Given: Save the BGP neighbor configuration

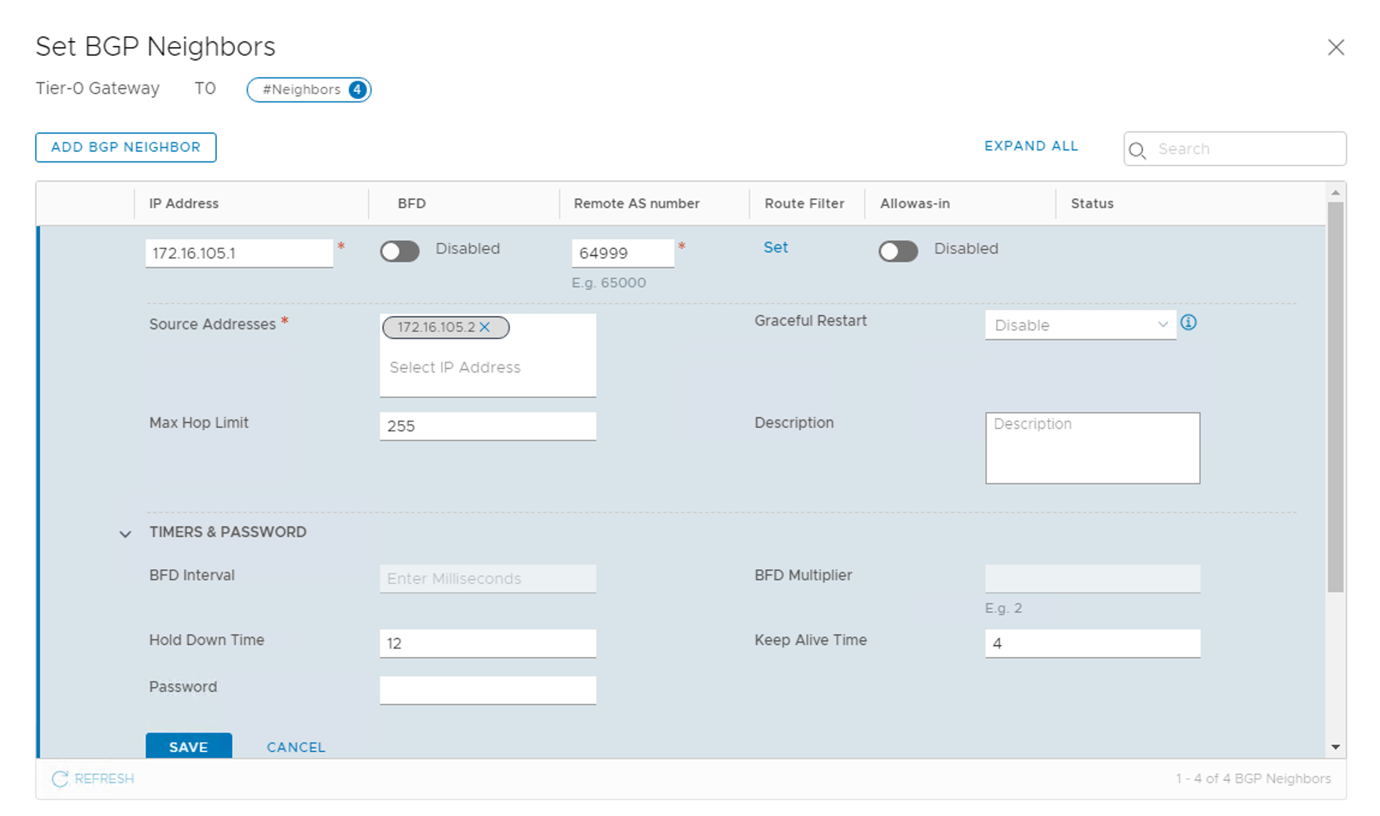Looking at the screenshot, I should click(x=188, y=747).
